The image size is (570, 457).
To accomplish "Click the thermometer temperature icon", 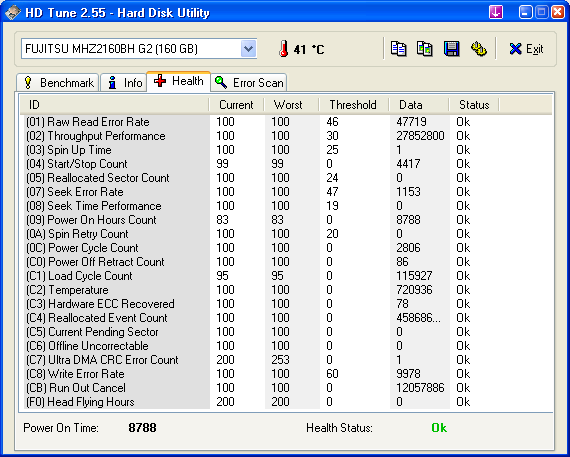I will pyautogui.click(x=284, y=49).
